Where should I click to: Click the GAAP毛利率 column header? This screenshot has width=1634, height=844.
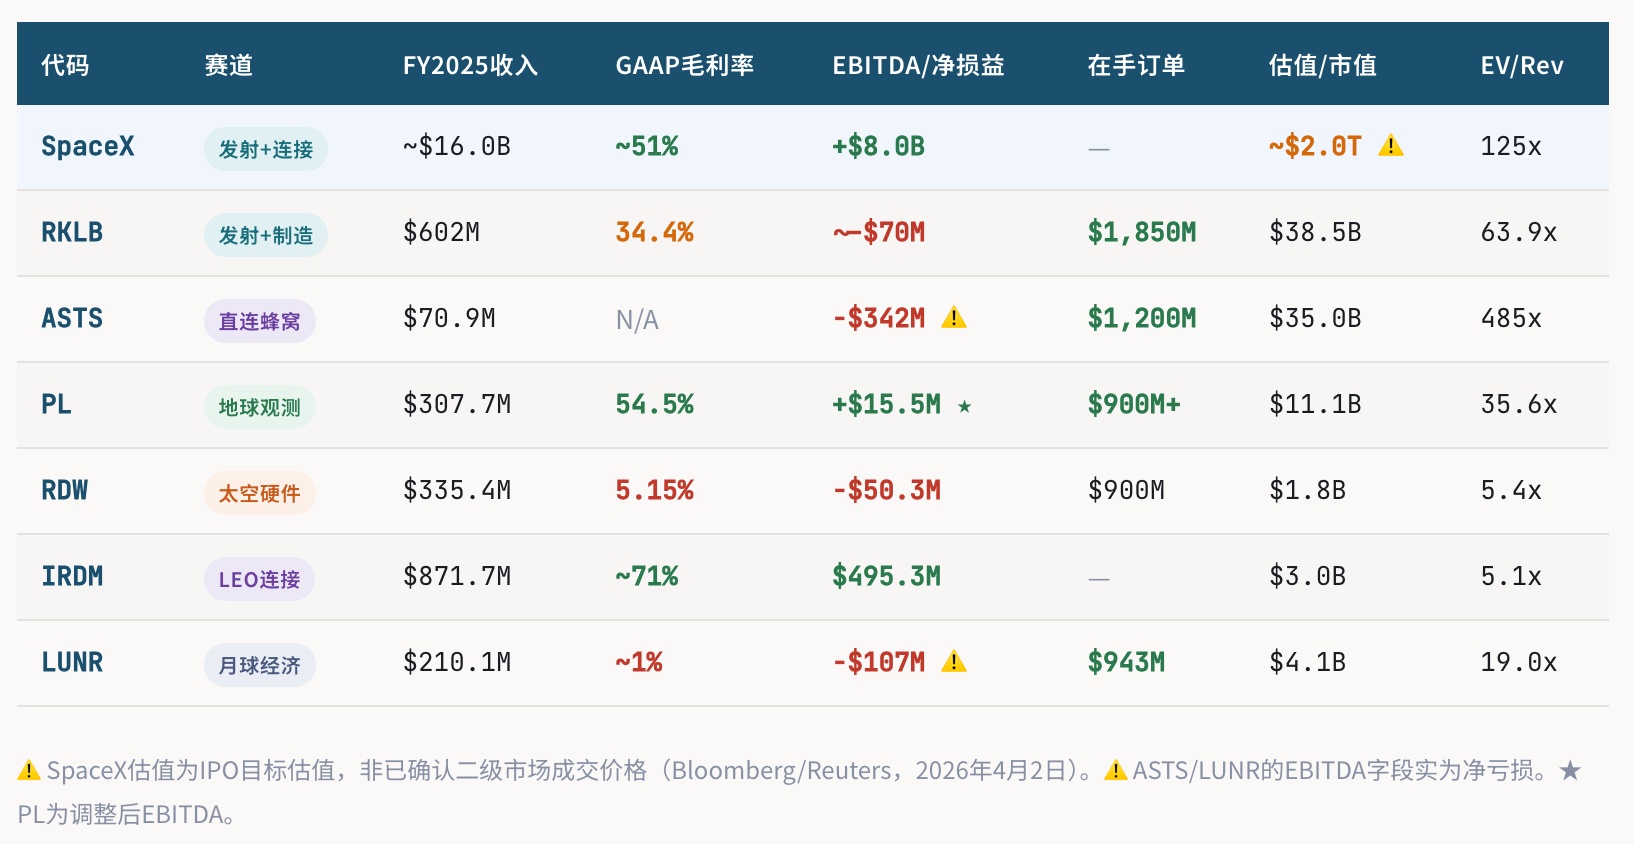point(685,66)
